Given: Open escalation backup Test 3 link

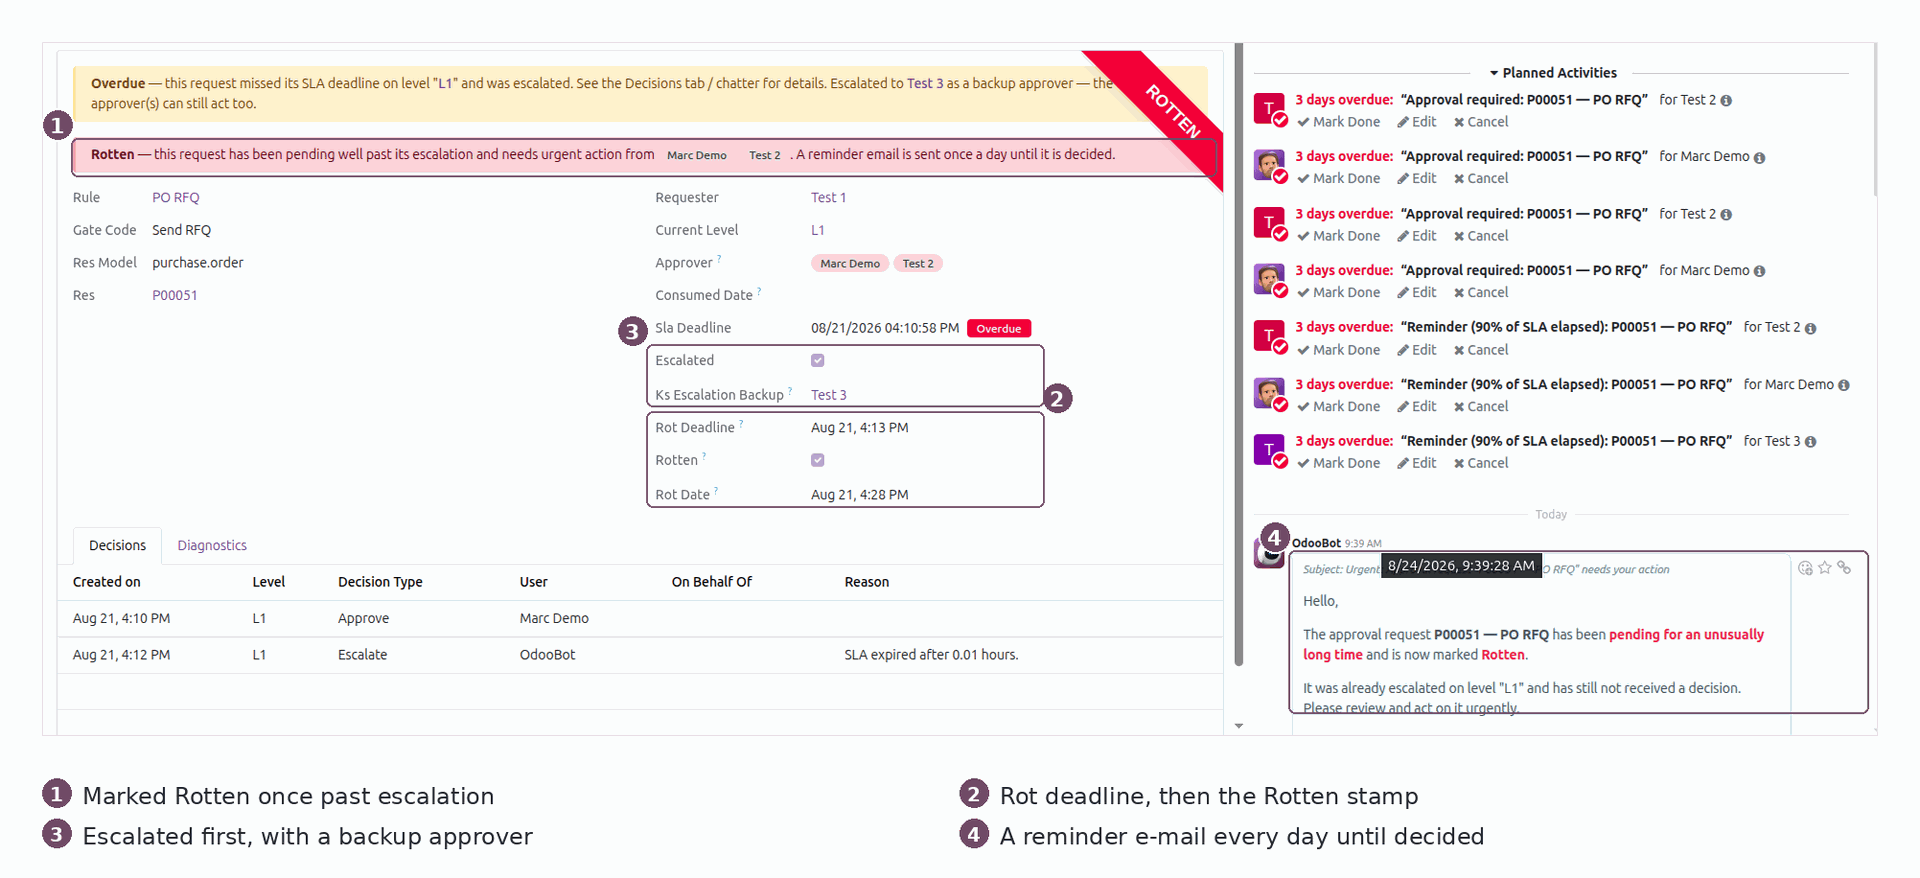Looking at the screenshot, I should [828, 395].
